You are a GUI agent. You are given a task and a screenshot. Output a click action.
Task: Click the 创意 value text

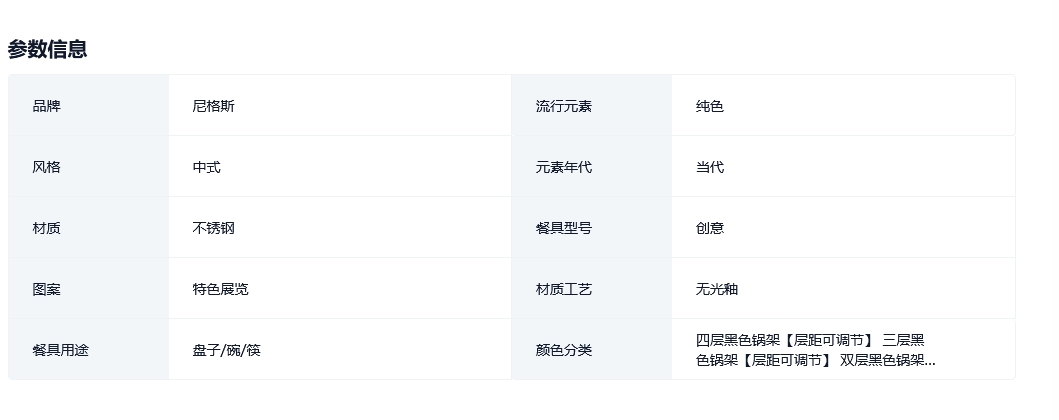pyautogui.click(x=709, y=228)
